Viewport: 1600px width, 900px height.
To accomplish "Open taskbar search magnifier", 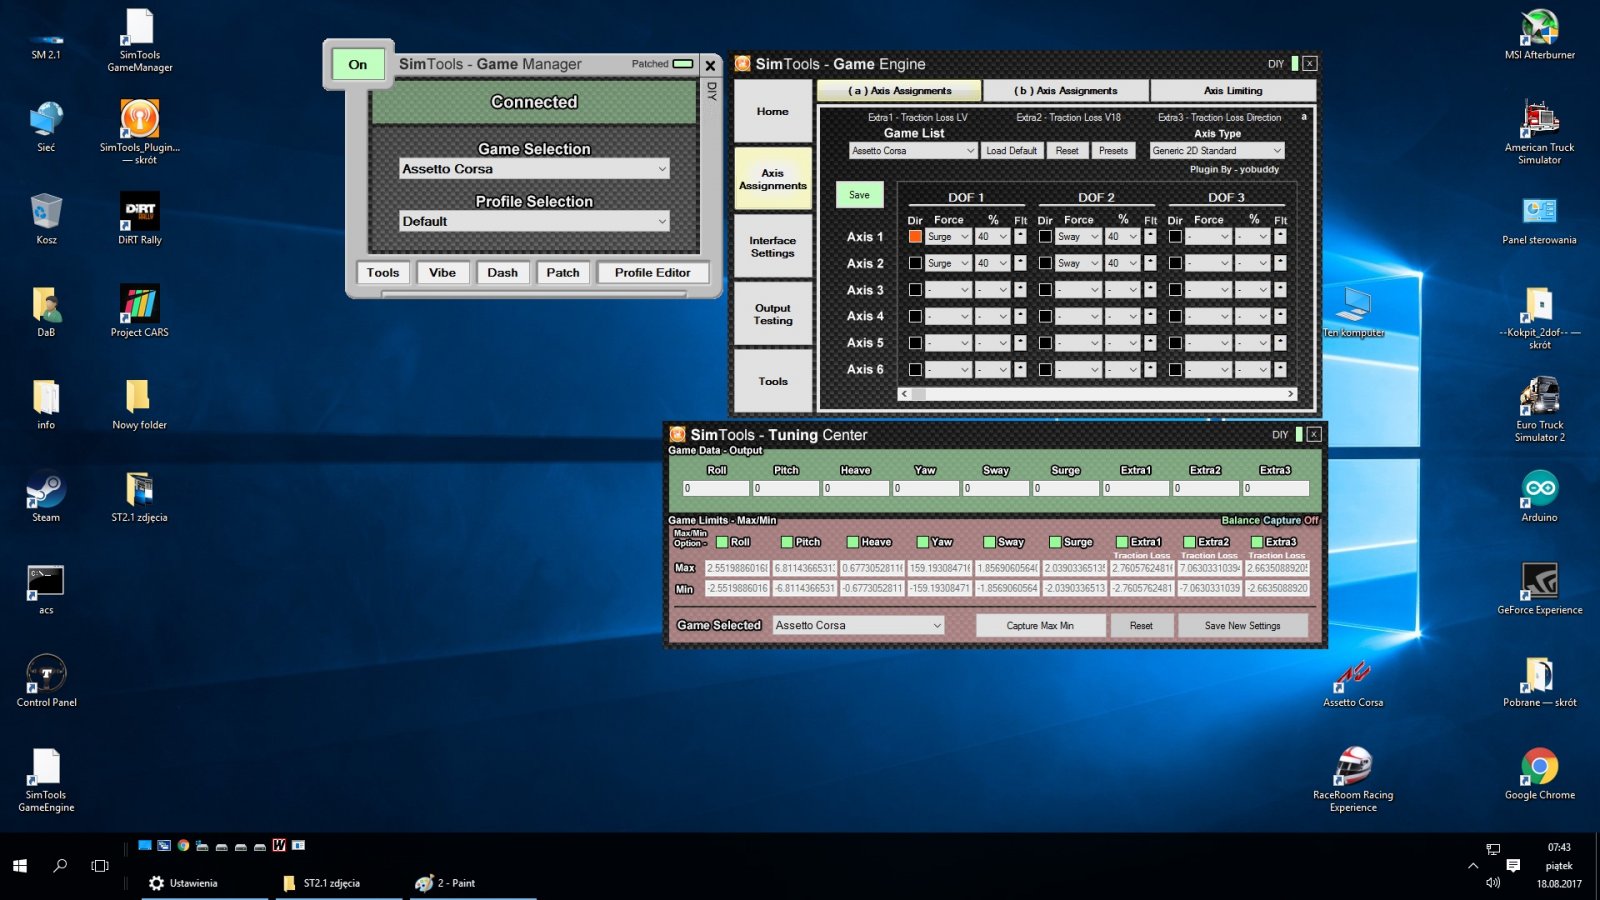I will pos(60,866).
